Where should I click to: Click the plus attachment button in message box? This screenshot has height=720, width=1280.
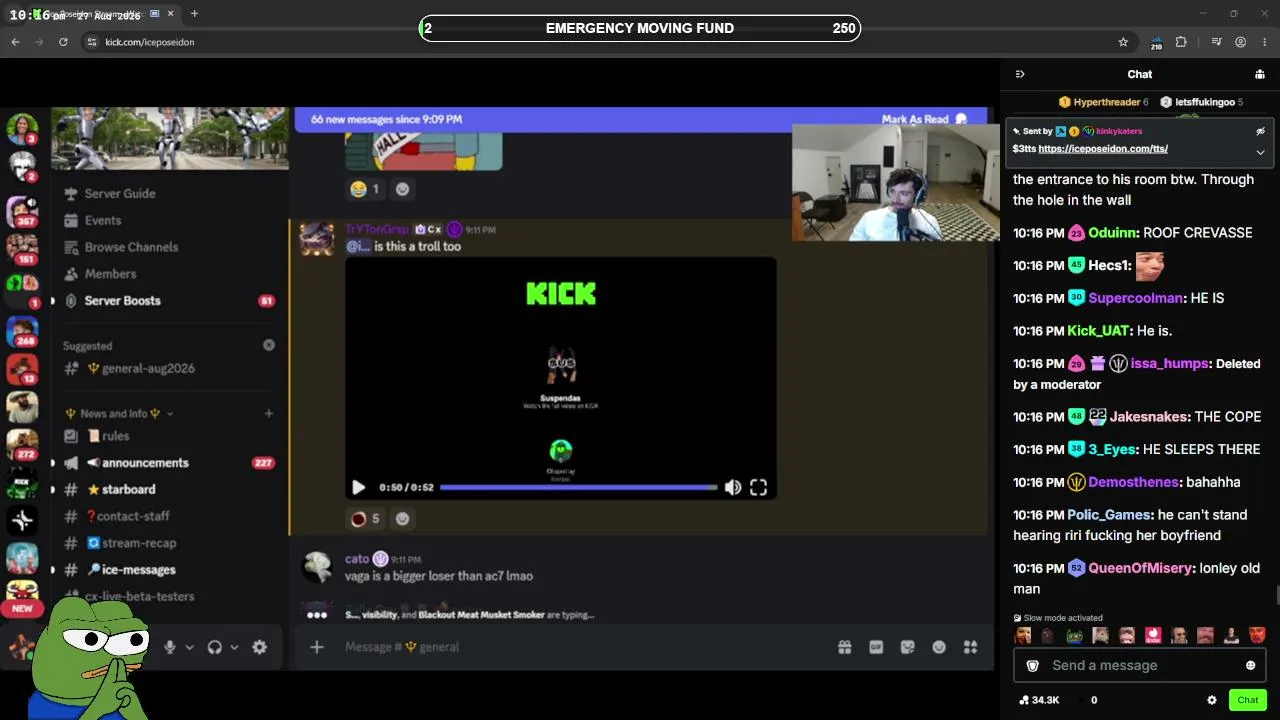(x=316, y=647)
